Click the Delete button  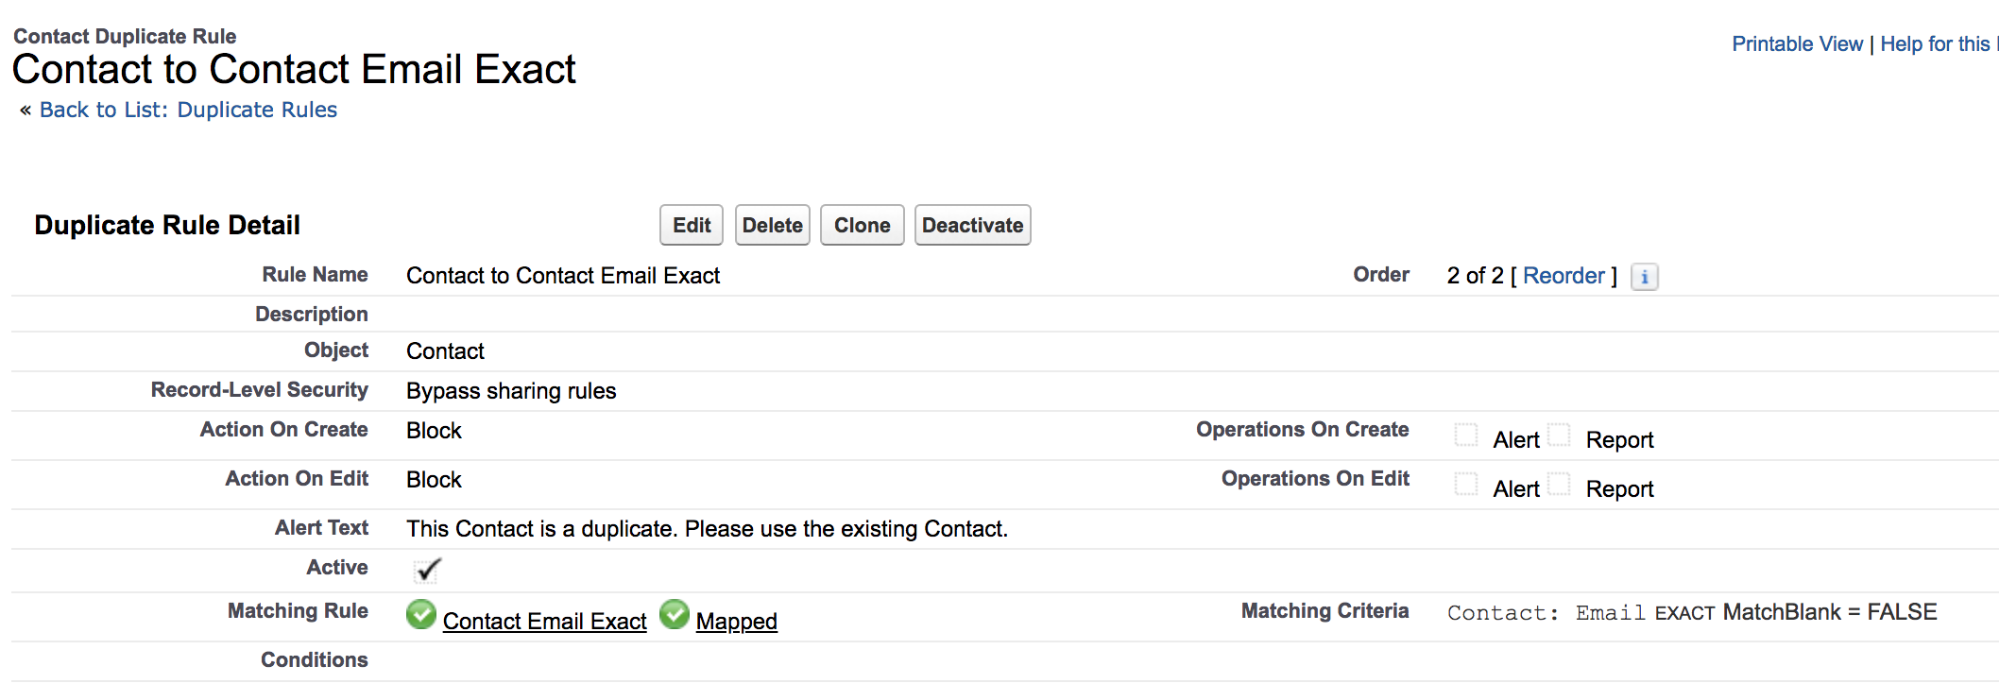[772, 225]
